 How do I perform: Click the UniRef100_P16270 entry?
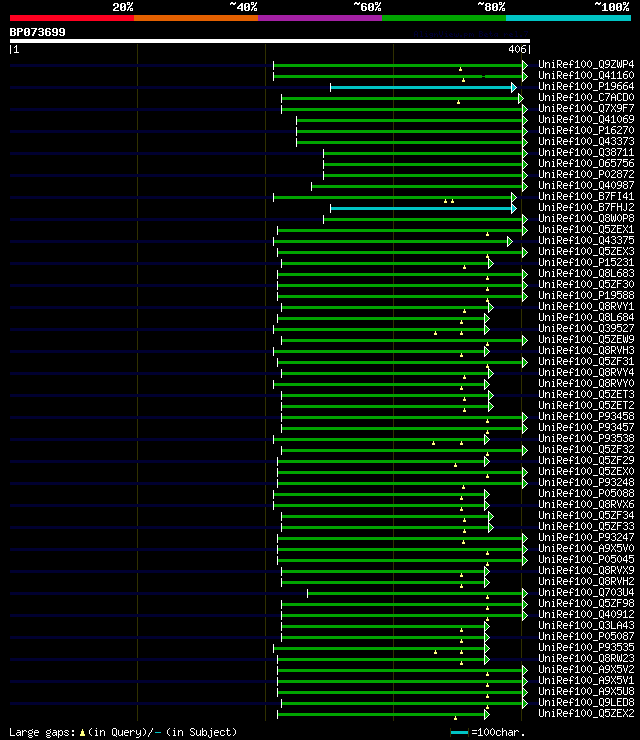point(586,130)
